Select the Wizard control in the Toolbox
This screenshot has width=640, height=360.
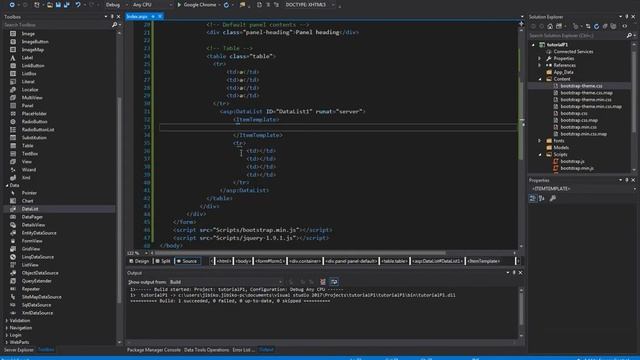coord(29,170)
